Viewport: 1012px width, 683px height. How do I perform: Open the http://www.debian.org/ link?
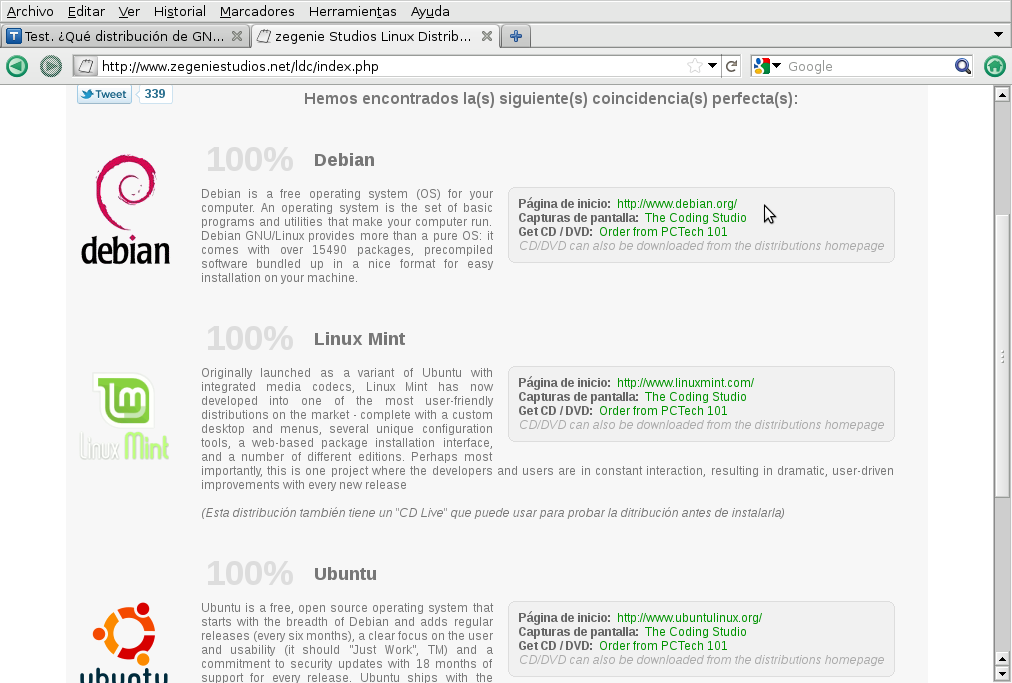tap(676, 204)
